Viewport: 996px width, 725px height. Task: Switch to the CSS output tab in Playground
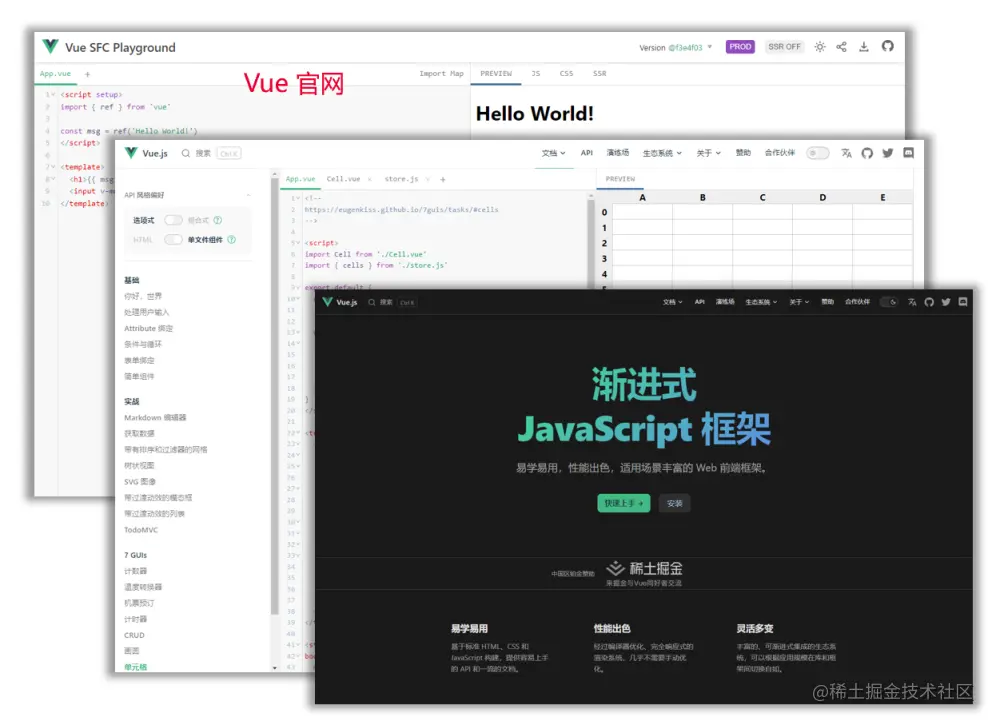pyautogui.click(x=566, y=74)
